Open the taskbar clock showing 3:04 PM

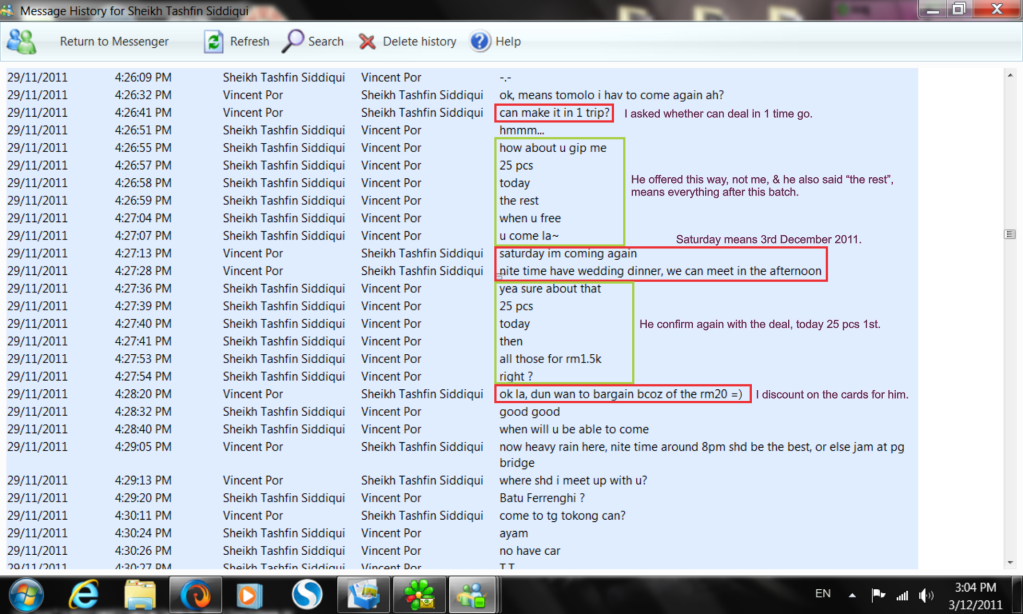[x=974, y=595]
